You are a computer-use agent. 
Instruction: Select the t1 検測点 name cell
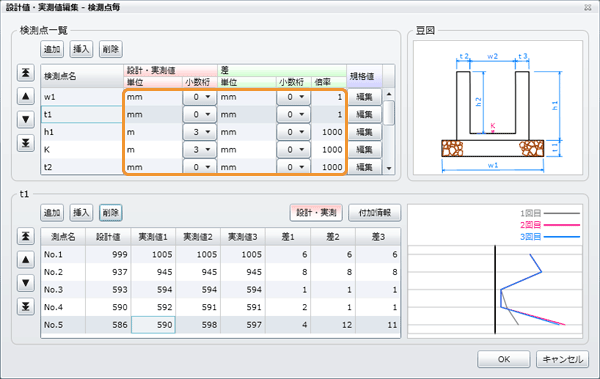click(82, 114)
